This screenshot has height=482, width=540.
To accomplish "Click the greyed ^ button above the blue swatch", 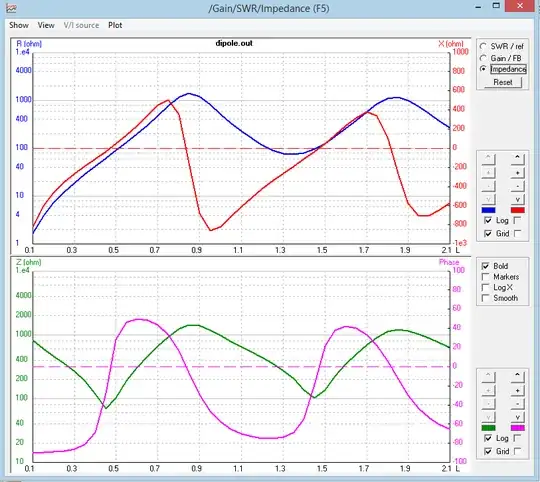I will pos(488,159).
